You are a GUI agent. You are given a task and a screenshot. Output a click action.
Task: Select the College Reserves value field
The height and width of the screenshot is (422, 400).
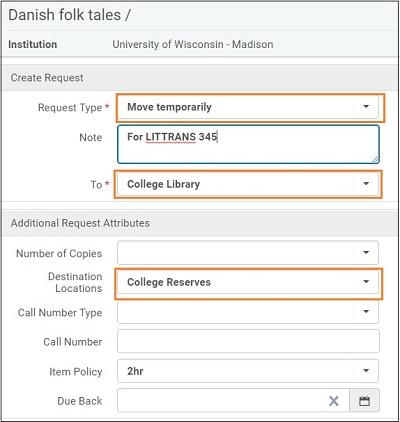[248, 282]
